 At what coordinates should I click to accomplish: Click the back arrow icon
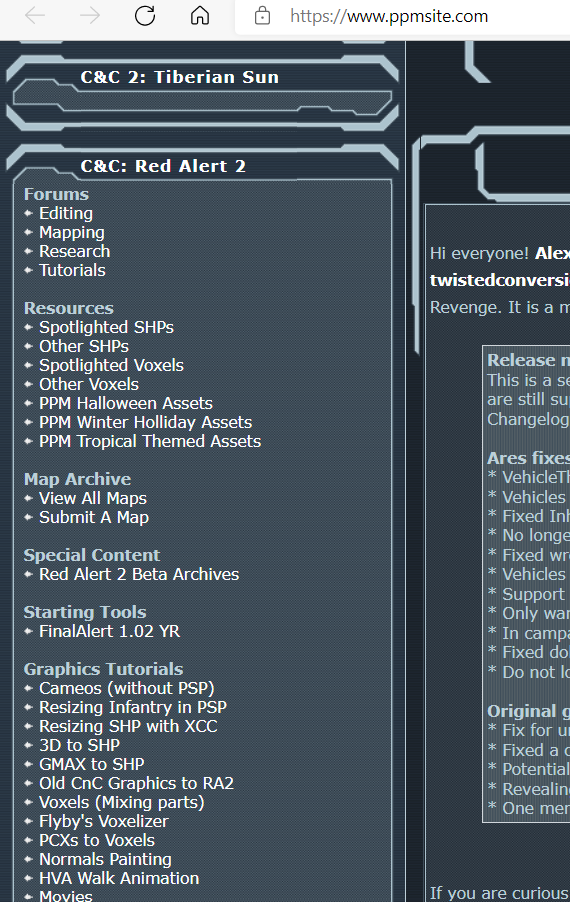pos(35,16)
